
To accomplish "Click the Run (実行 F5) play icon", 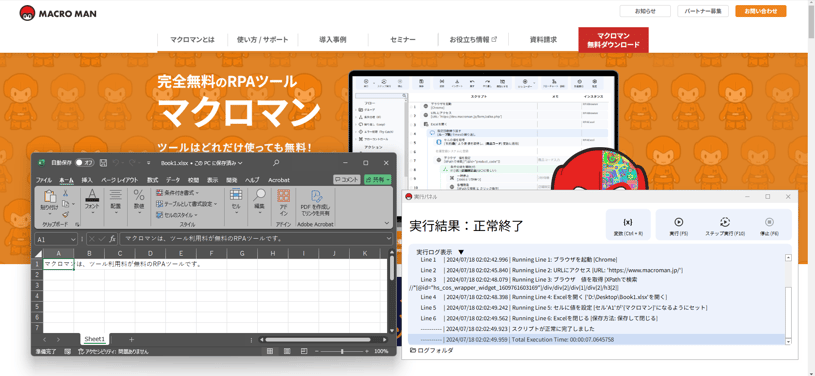I will (678, 222).
